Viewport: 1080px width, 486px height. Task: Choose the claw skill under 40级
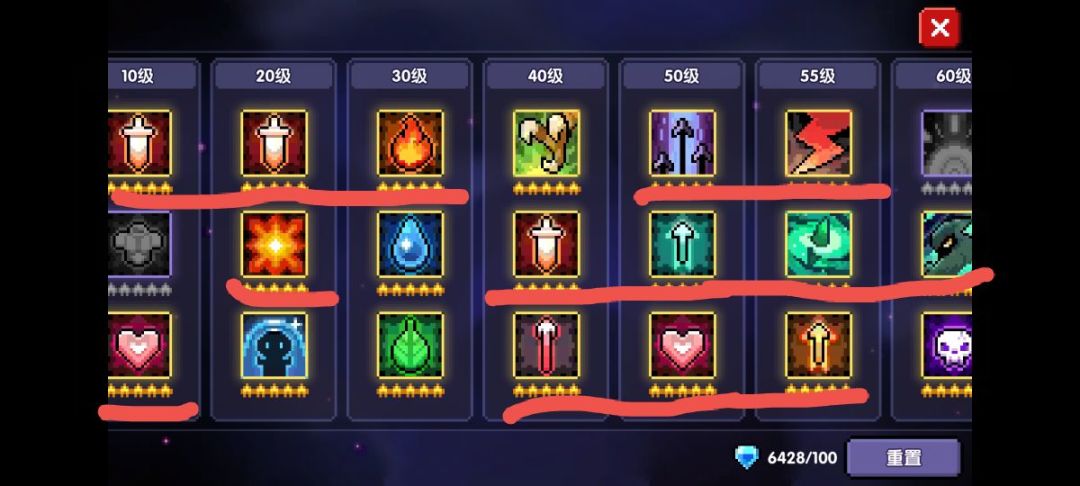pos(546,143)
